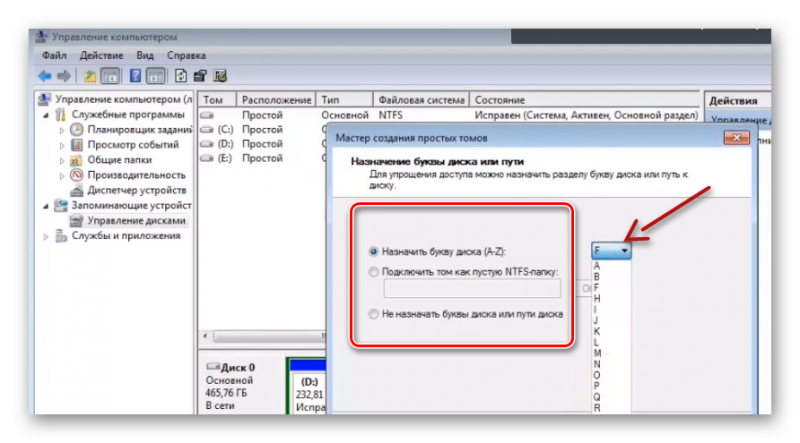Expand Services and Applications node

[x=46, y=236]
